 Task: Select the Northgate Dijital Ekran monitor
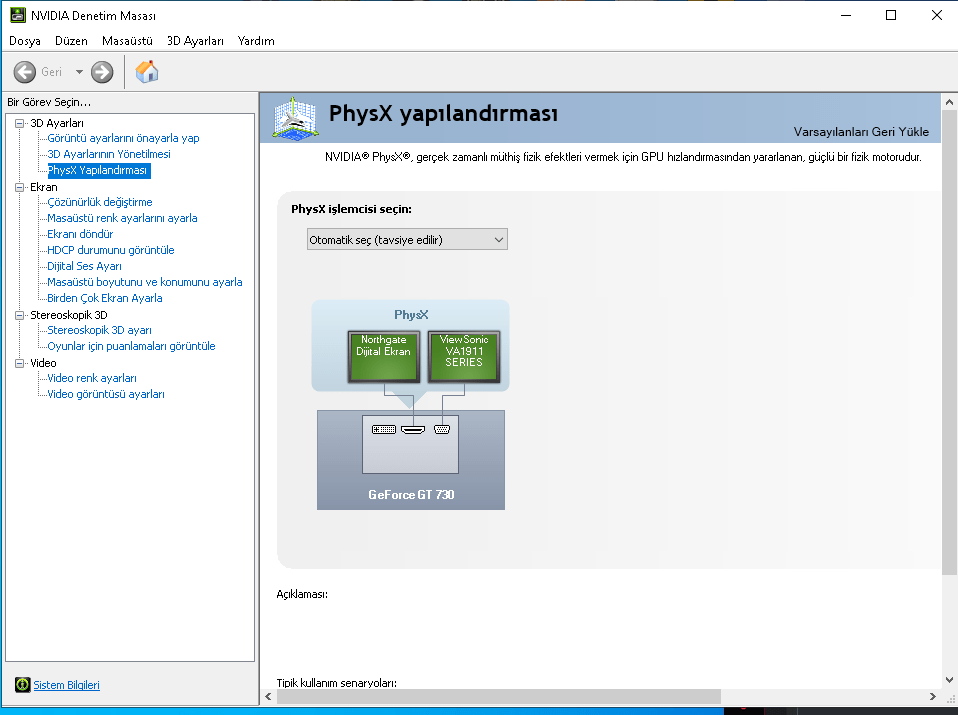(x=384, y=357)
